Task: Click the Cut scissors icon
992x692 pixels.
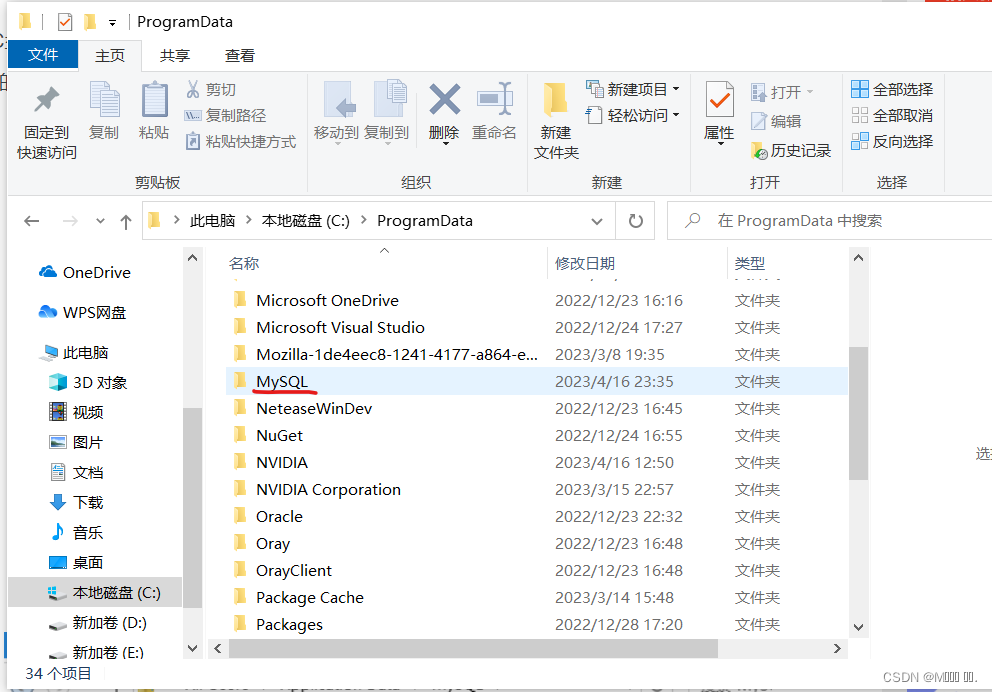Action: [193, 89]
